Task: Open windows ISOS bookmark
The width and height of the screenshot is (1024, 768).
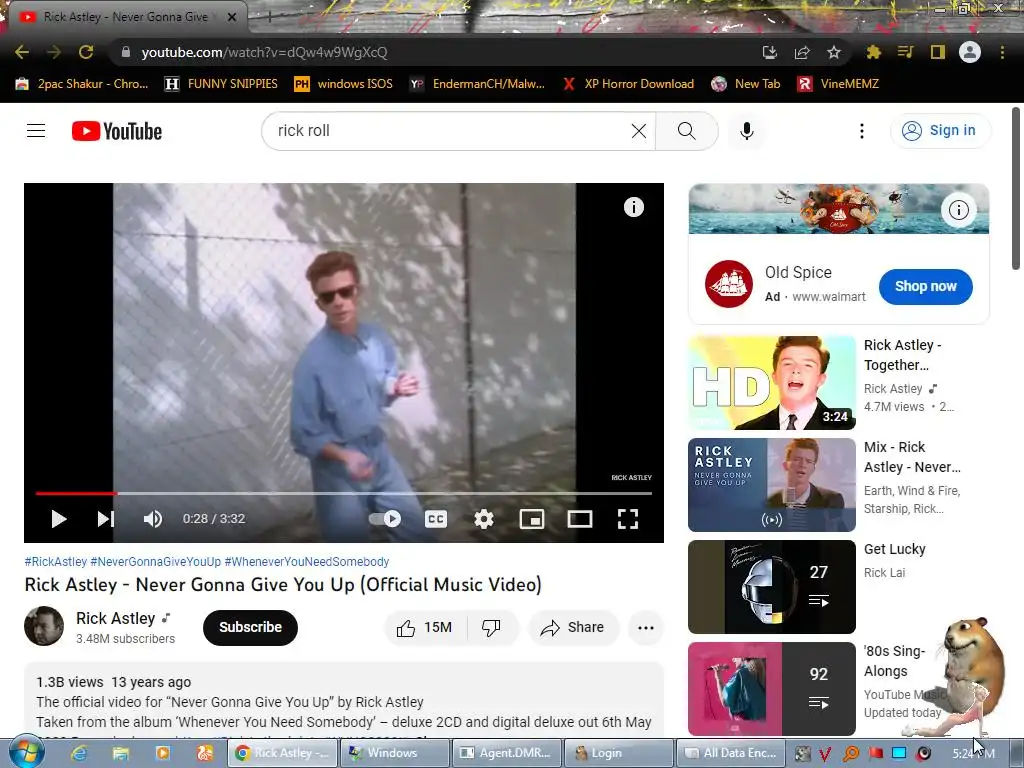Action: click(344, 84)
